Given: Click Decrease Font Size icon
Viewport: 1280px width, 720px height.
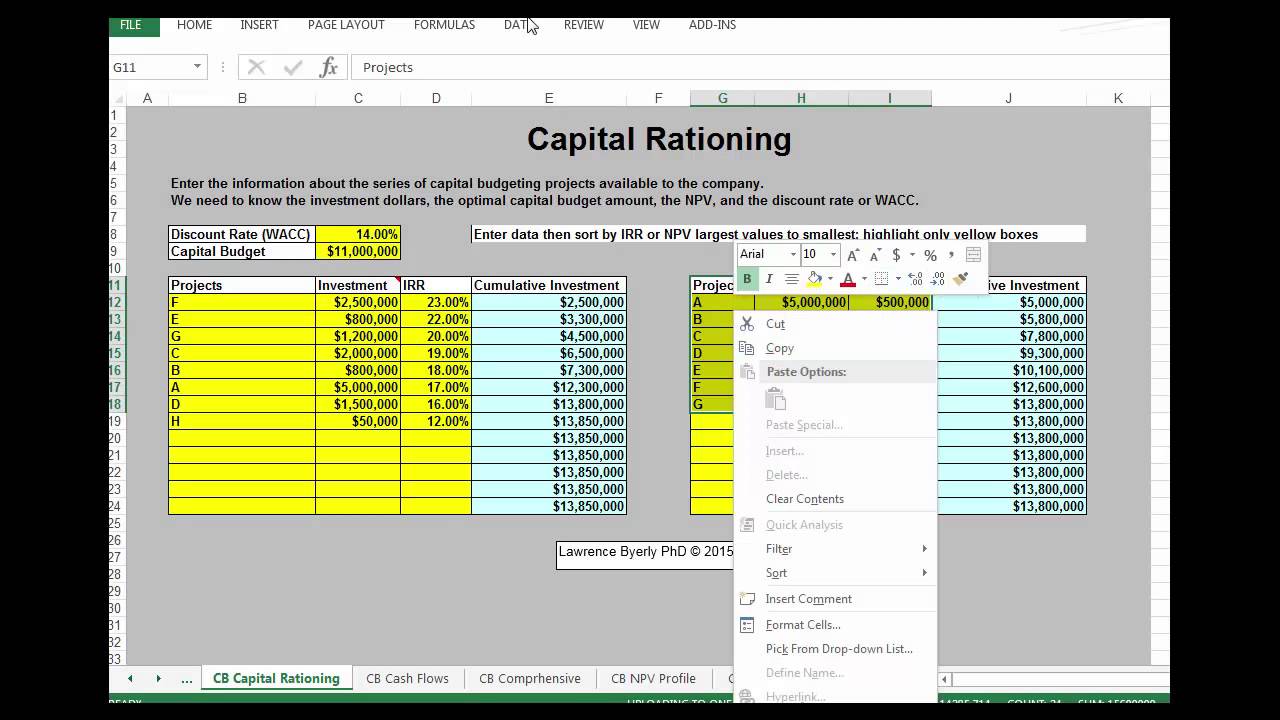Looking at the screenshot, I should click(875, 255).
